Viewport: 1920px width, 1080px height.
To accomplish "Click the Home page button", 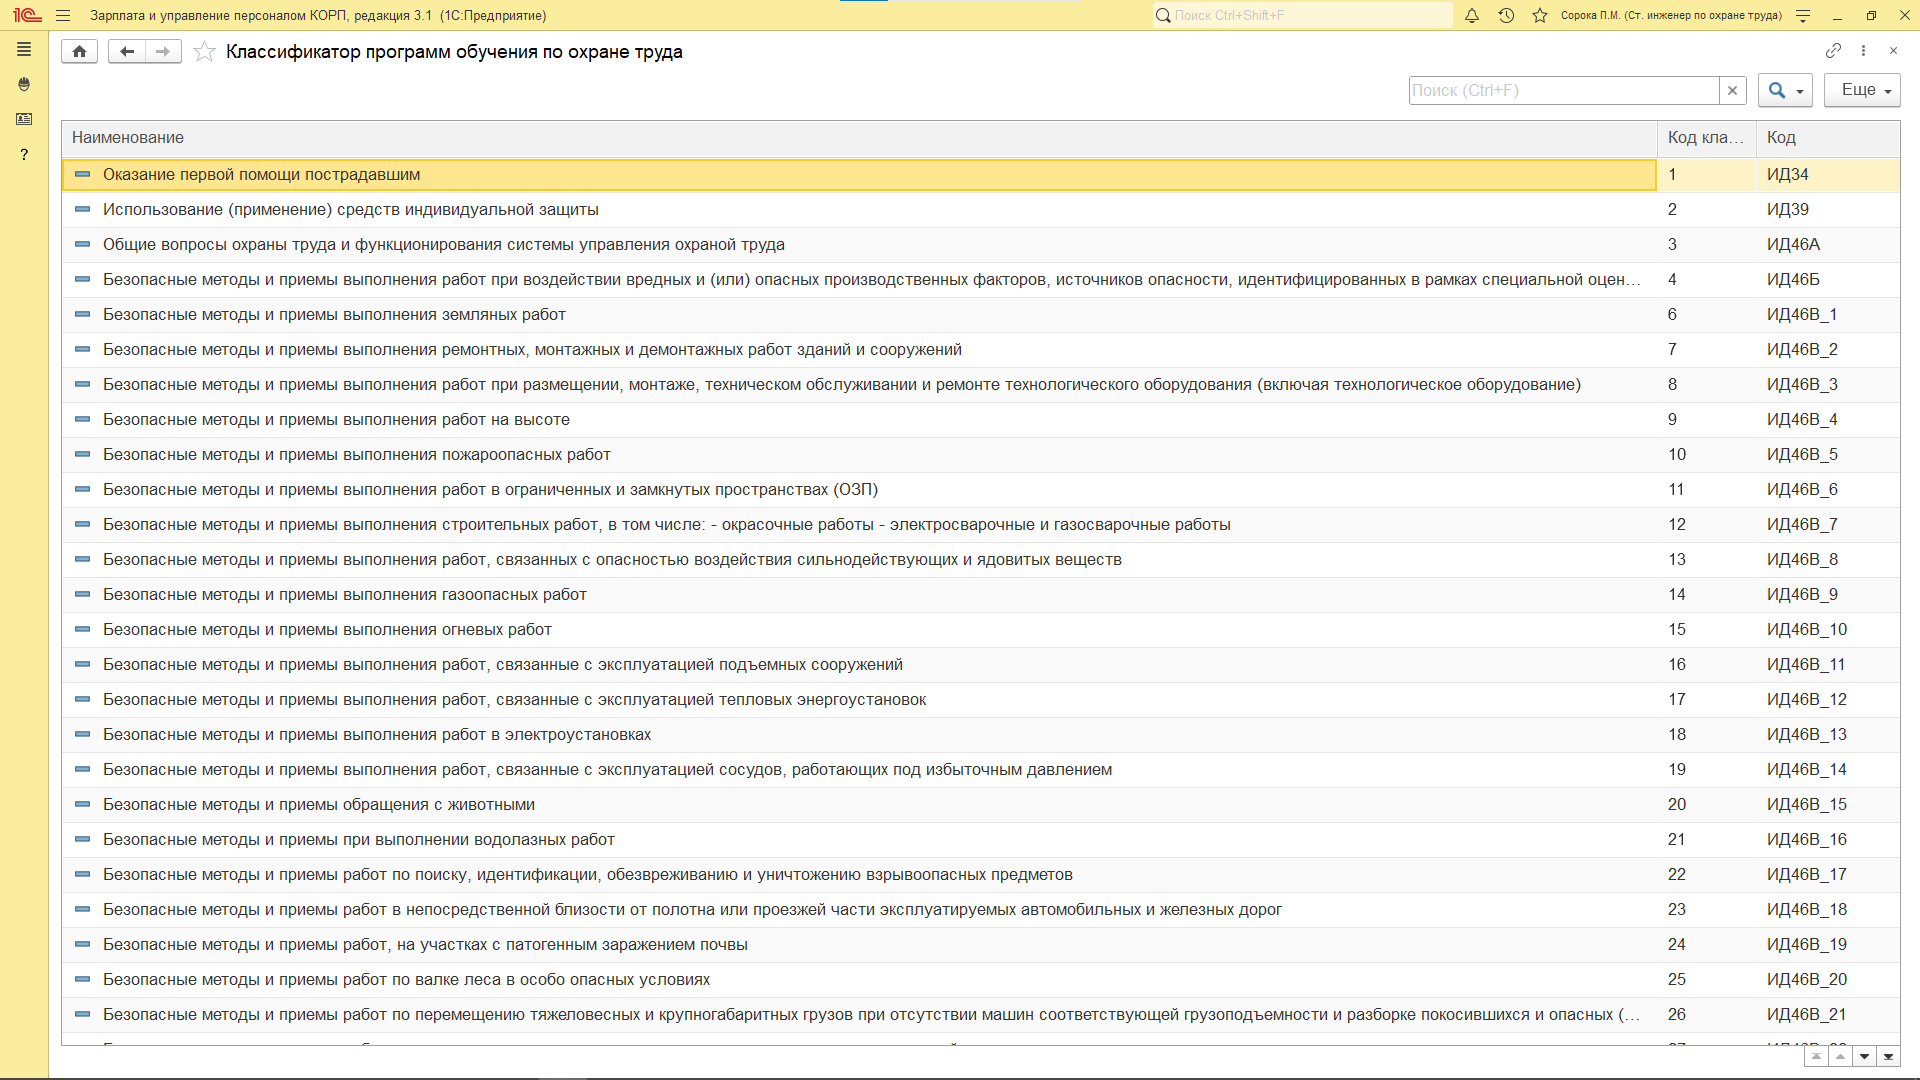I will 79,51.
